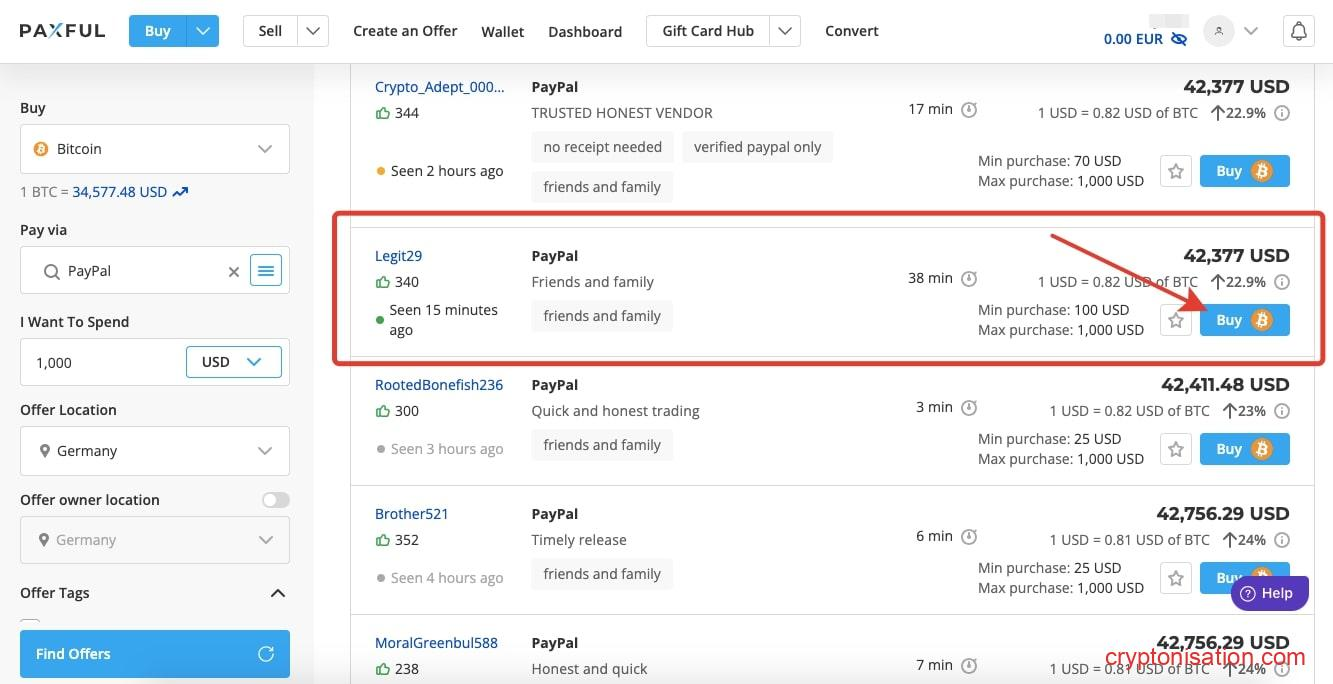The image size is (1333, 684).
Task: Clear the PayPal search with the X icon
Action: pyautogui.click(x=233, y=271)
